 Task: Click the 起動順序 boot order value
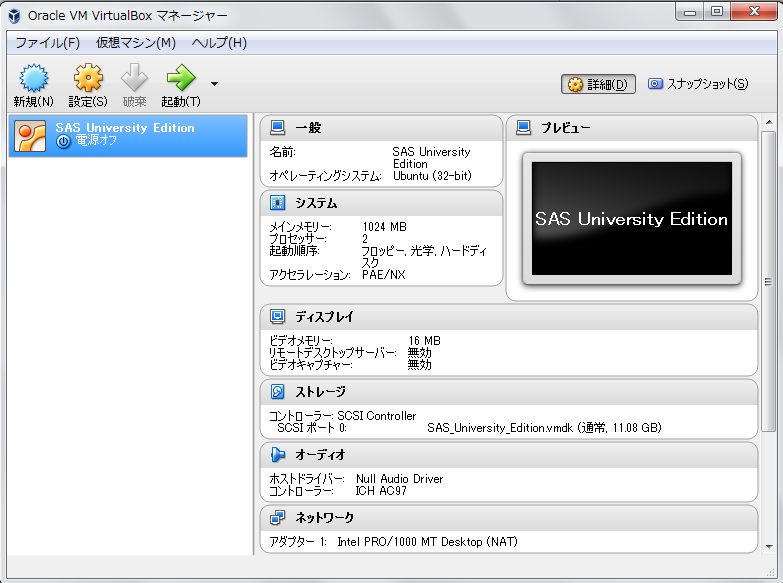pyautogui.click(x=423, y=256)
